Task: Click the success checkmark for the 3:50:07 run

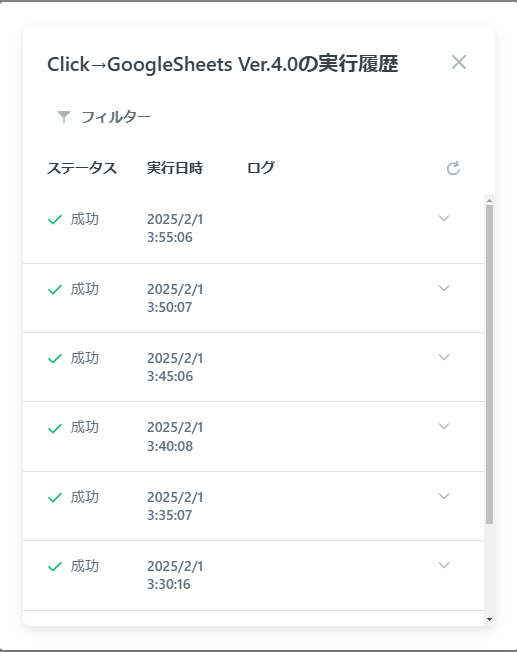Action: click(55, 289)
